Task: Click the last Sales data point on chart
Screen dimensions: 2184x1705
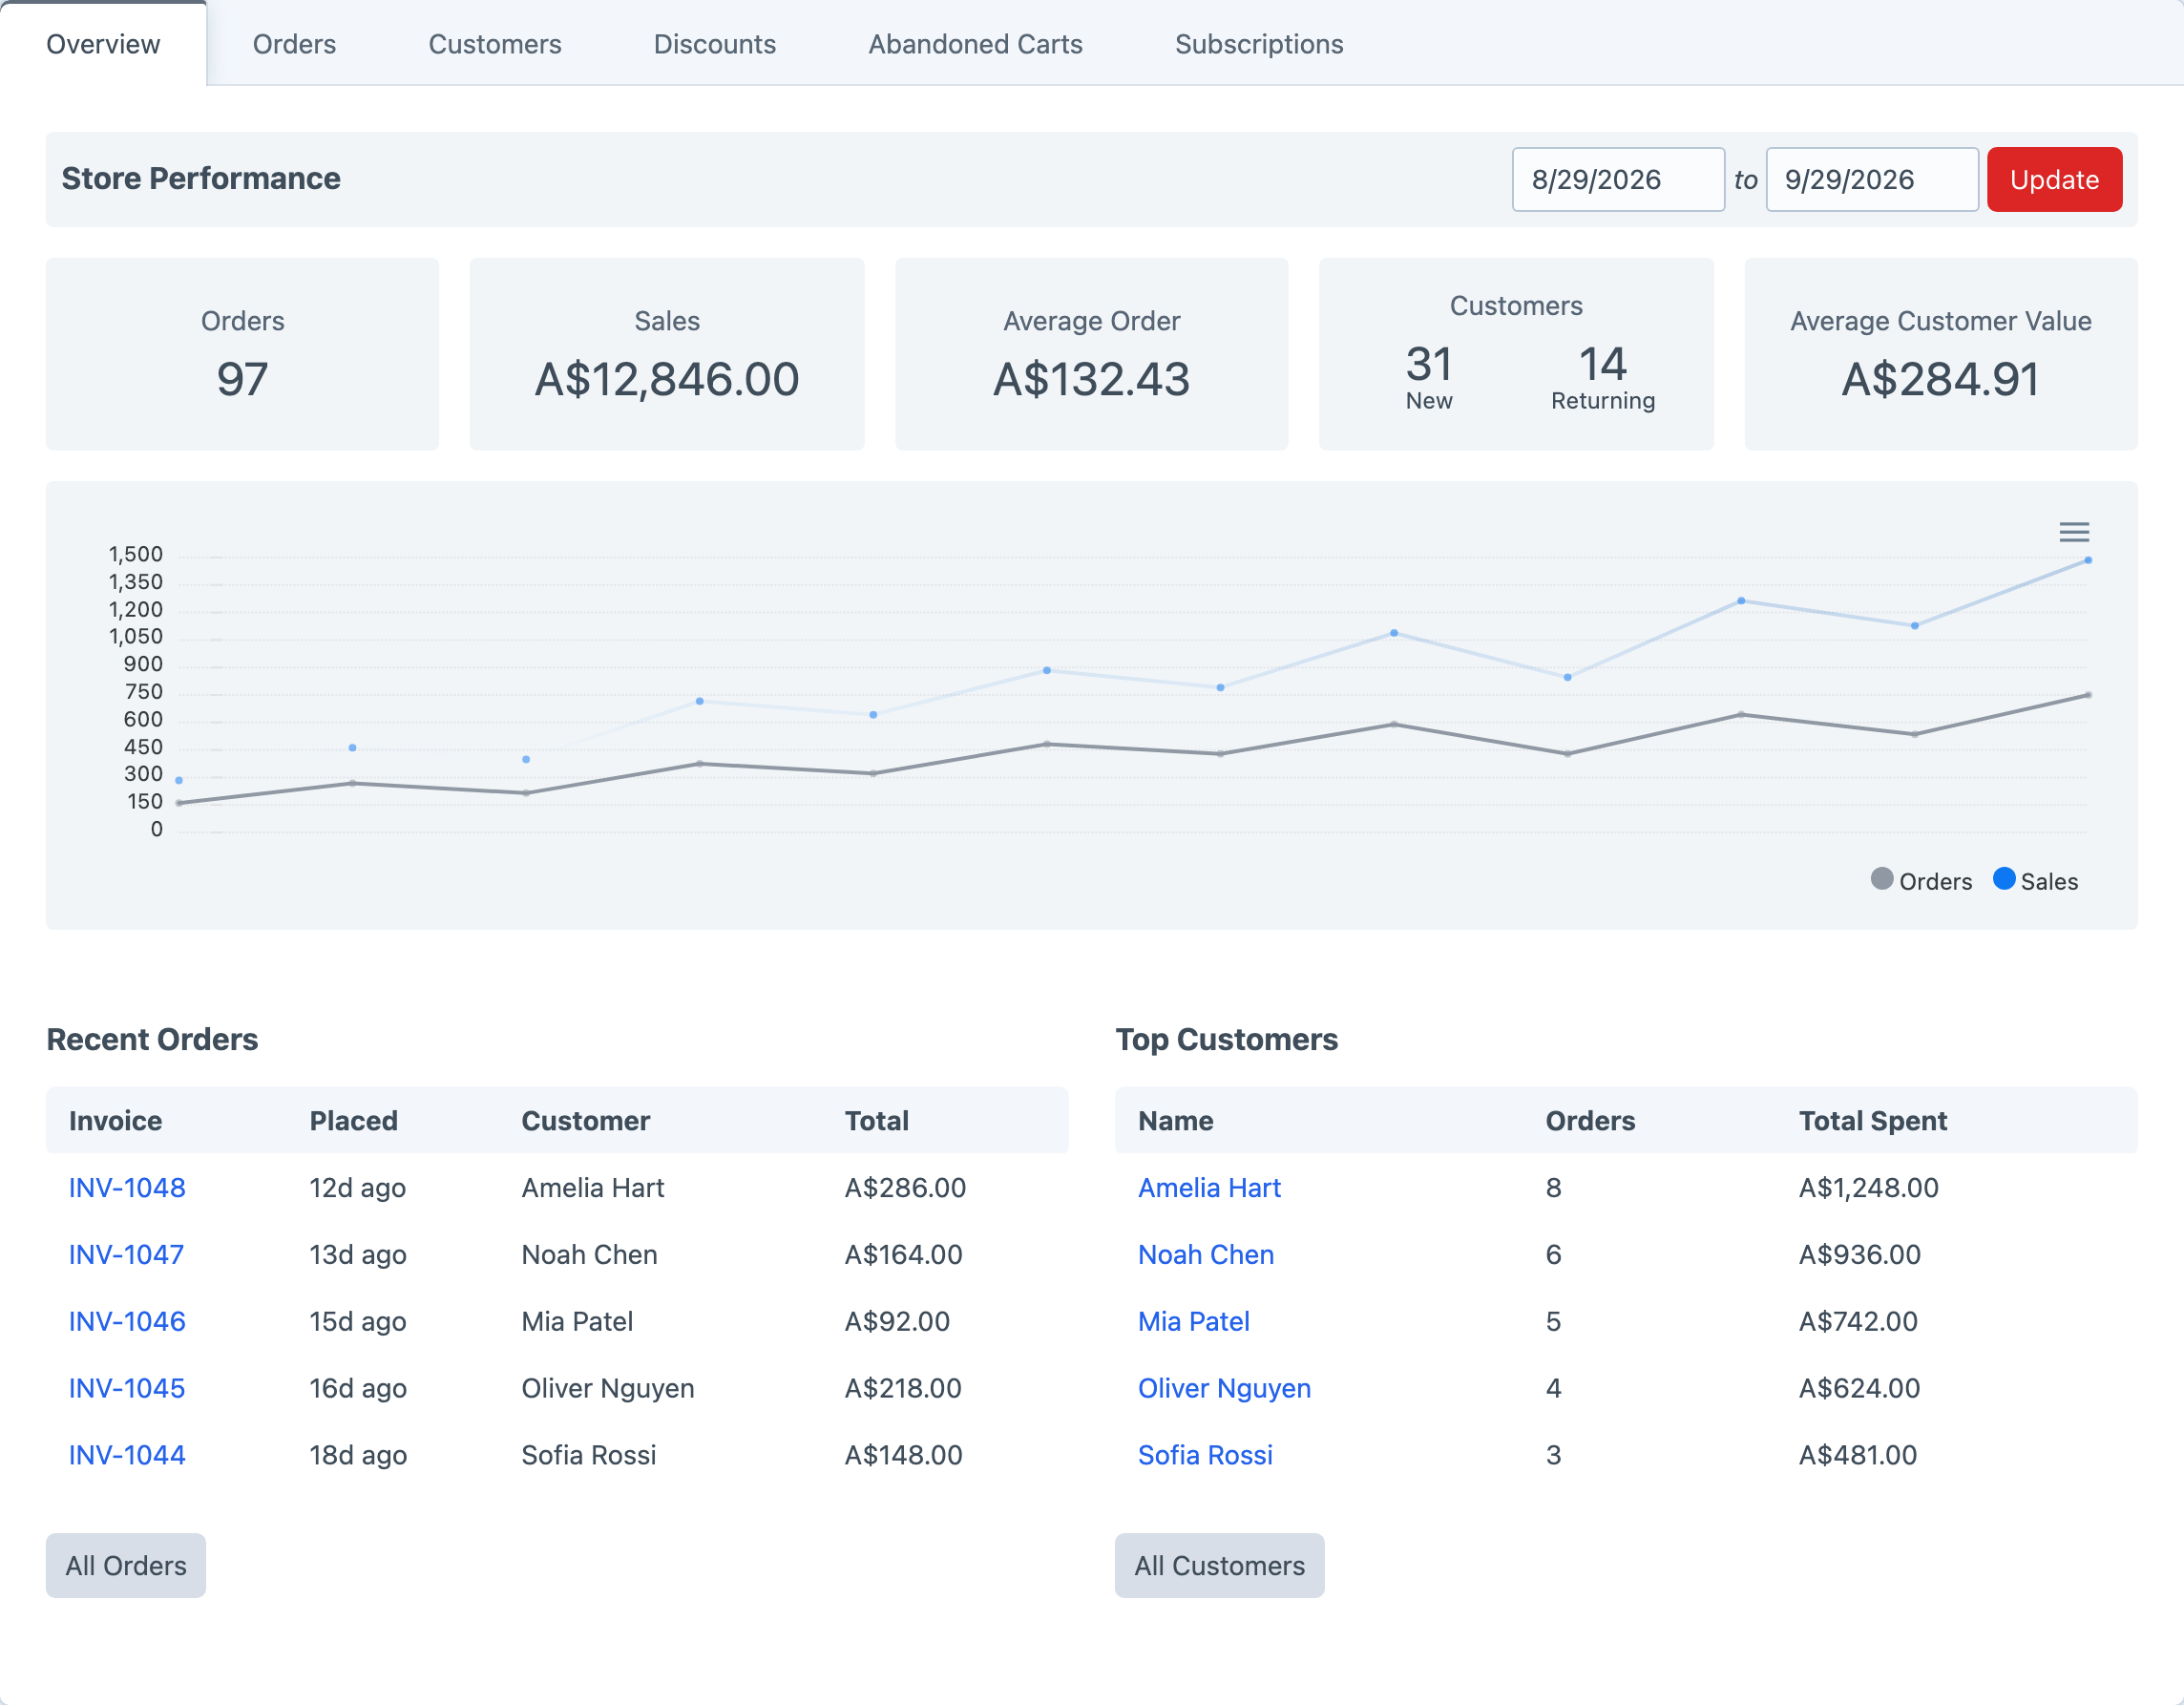Action: click(x=2088, y=560)
